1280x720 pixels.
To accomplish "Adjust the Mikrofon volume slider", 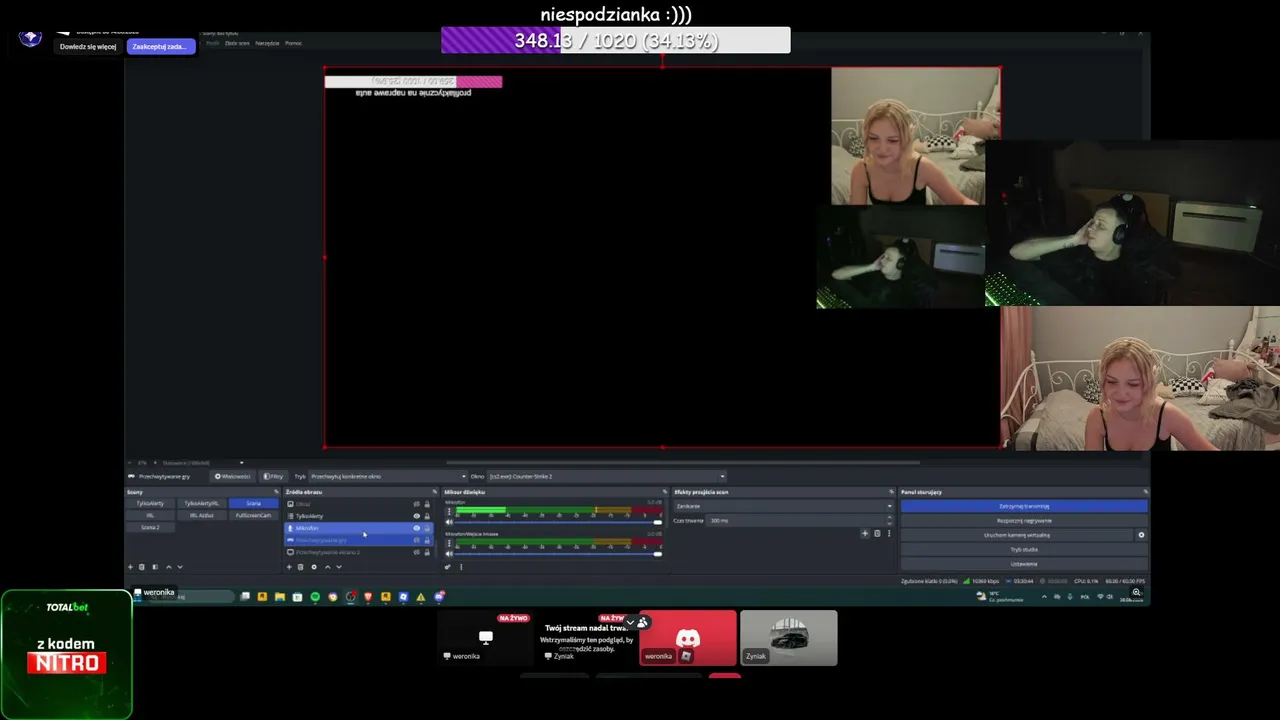I will [x=559, y=522].
